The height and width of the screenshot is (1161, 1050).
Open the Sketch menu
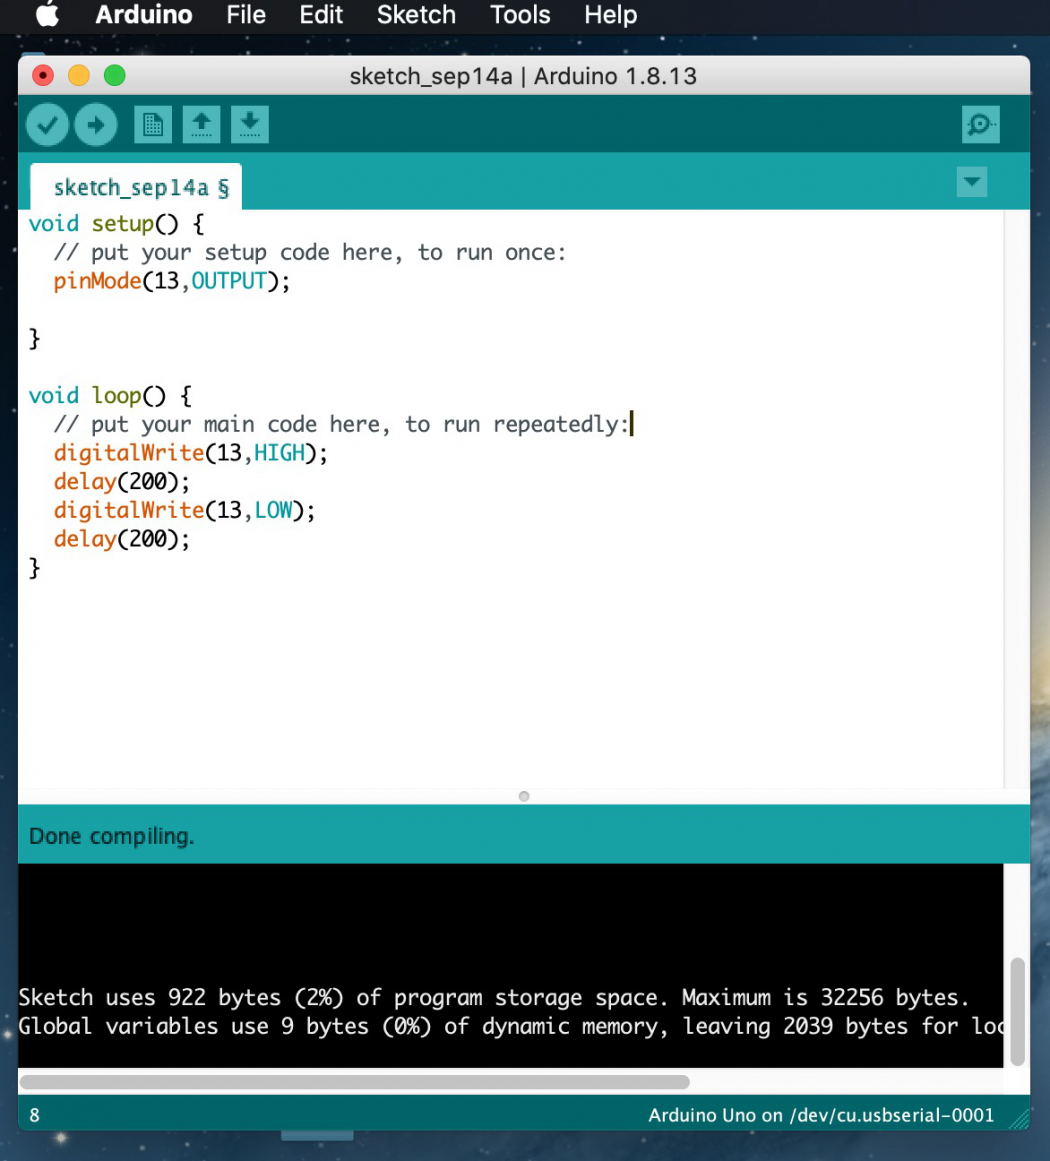pyautogui.click(x=416, y=15)
